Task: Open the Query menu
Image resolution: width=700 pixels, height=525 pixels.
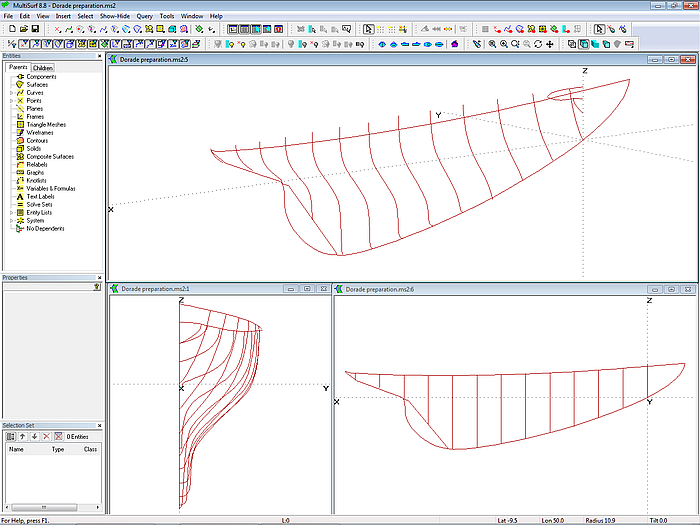Action: [x=145, y=17]
